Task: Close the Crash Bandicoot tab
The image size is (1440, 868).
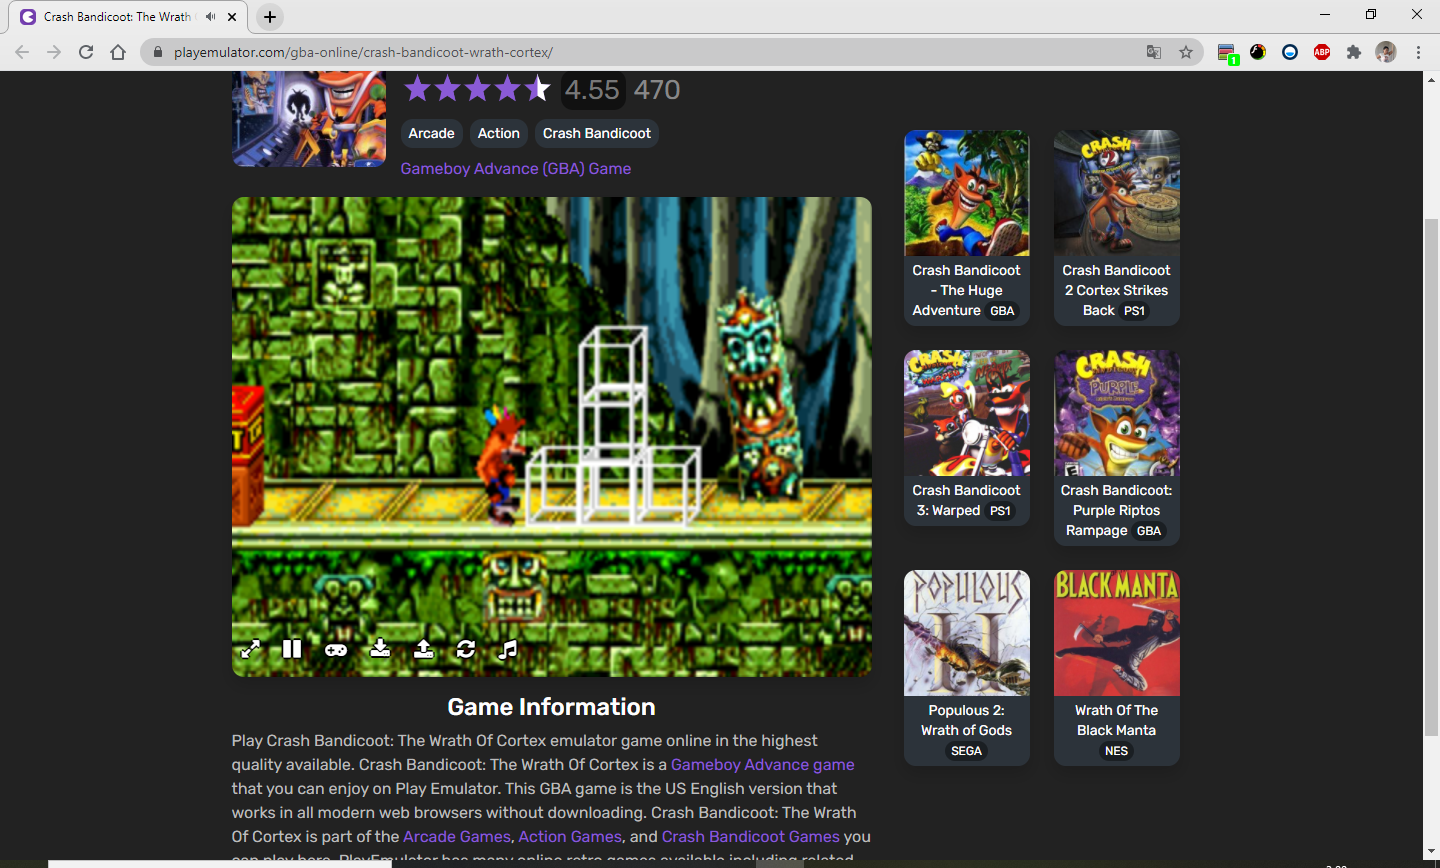Action: (x=232, y=17)
